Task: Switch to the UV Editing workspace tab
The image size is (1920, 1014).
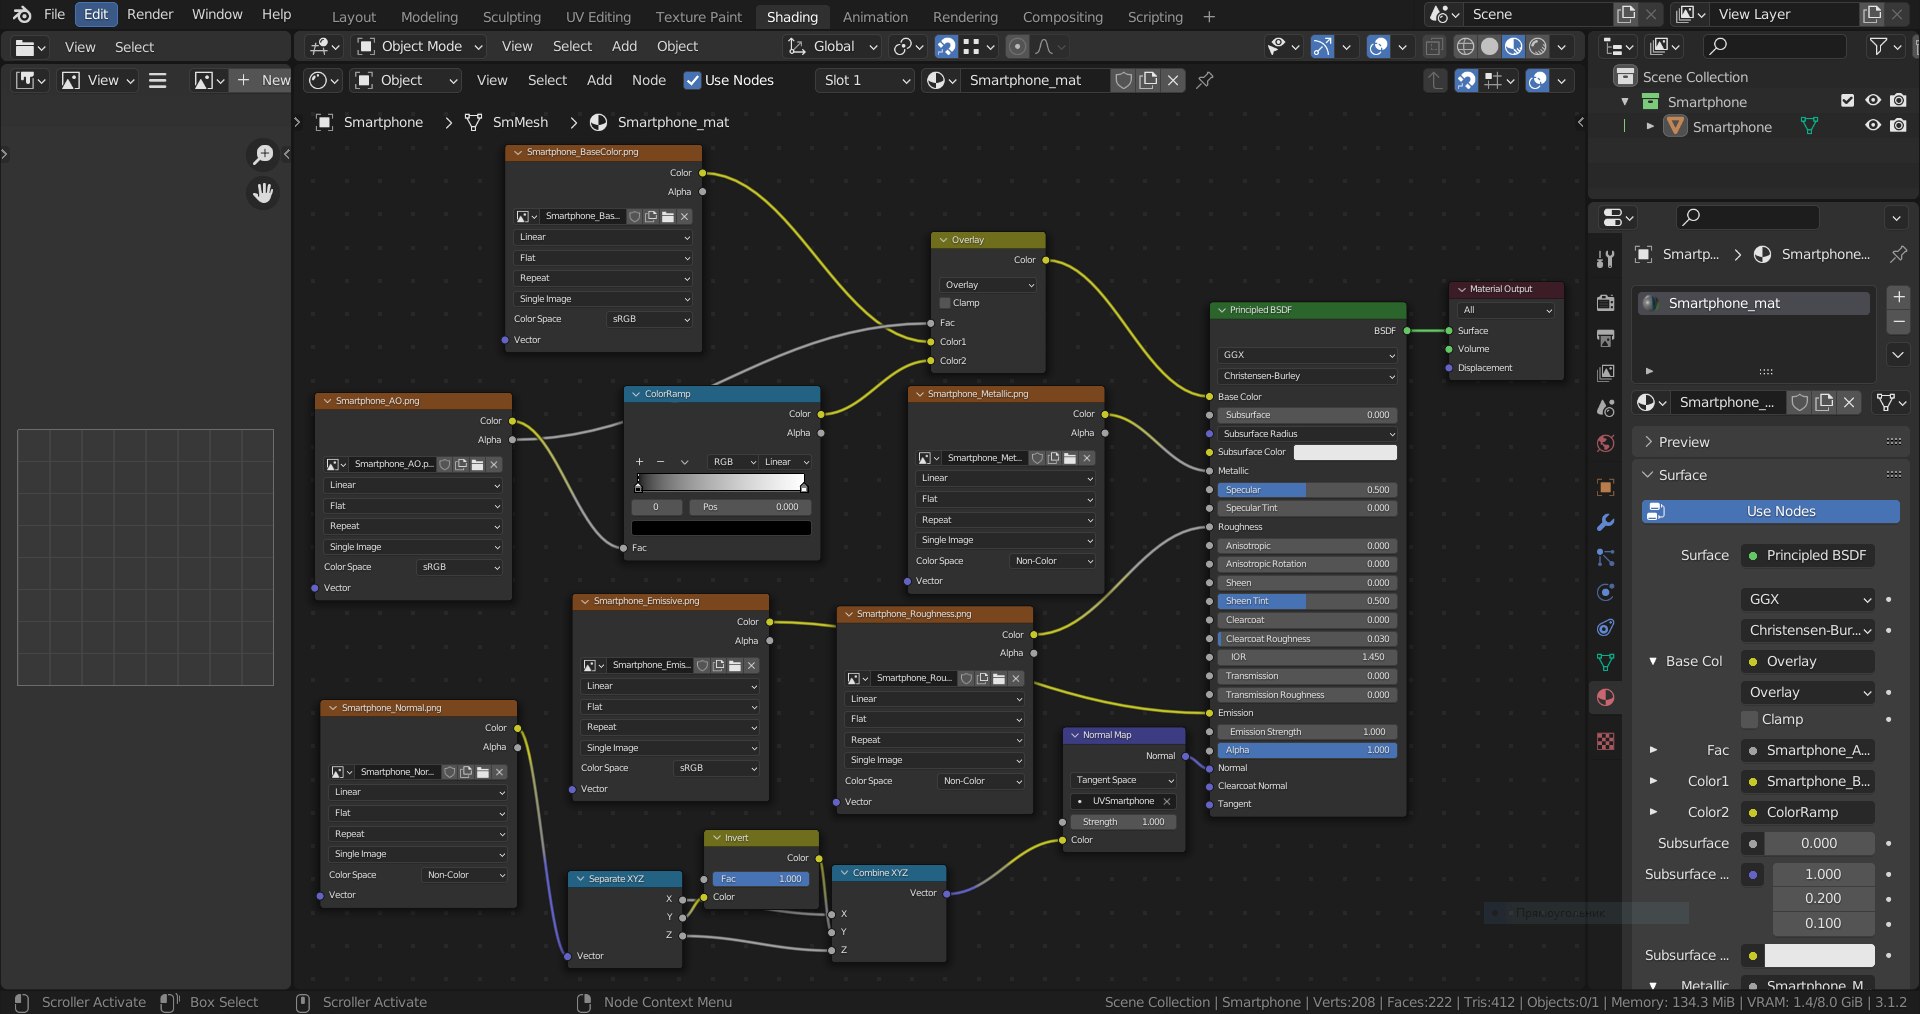Action: (598, 16)
